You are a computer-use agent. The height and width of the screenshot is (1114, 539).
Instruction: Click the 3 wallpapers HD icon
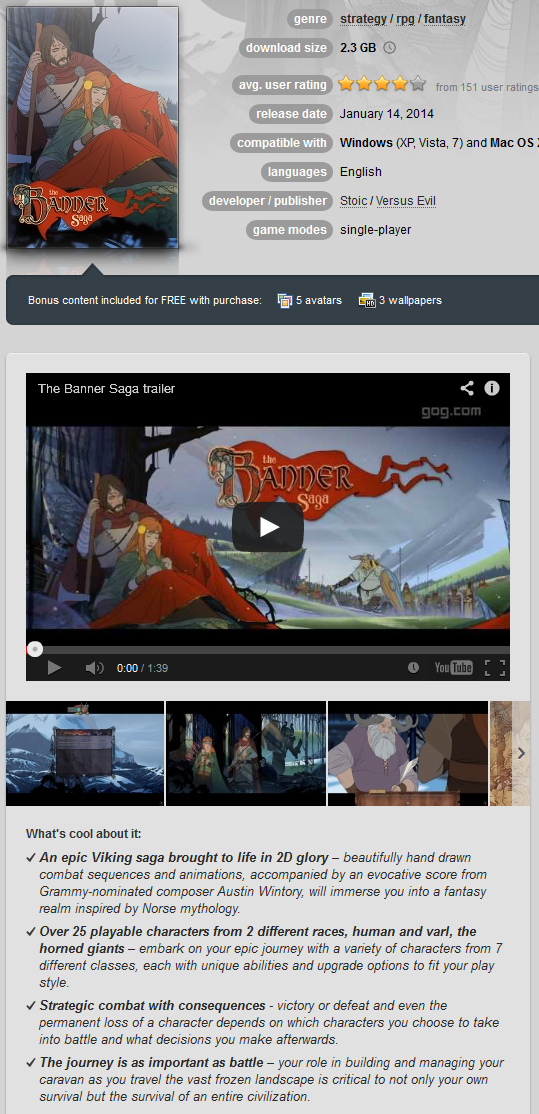point(366,301)
